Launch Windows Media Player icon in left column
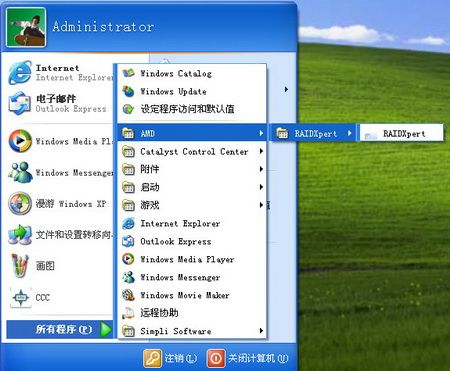Viewport: 450px width, 371px height. pyautogui.click(x=20, y=141)
